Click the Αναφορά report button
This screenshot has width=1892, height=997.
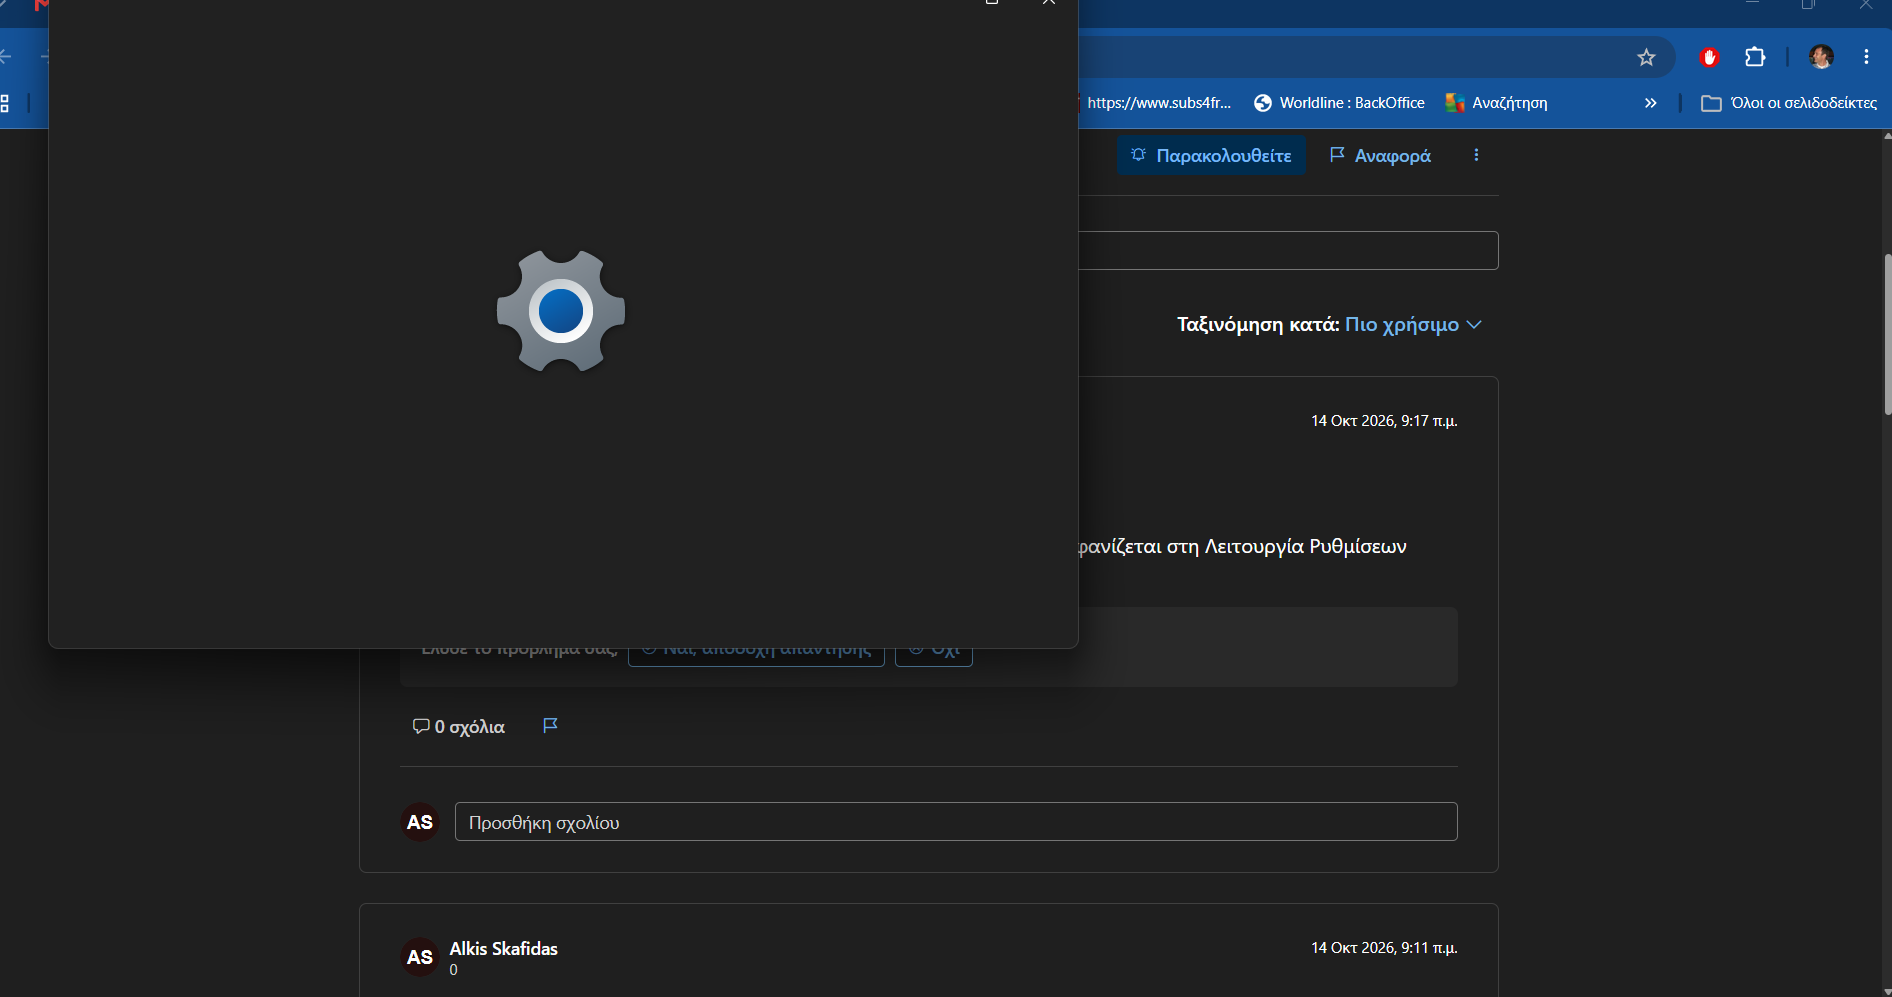[1380, 156]
